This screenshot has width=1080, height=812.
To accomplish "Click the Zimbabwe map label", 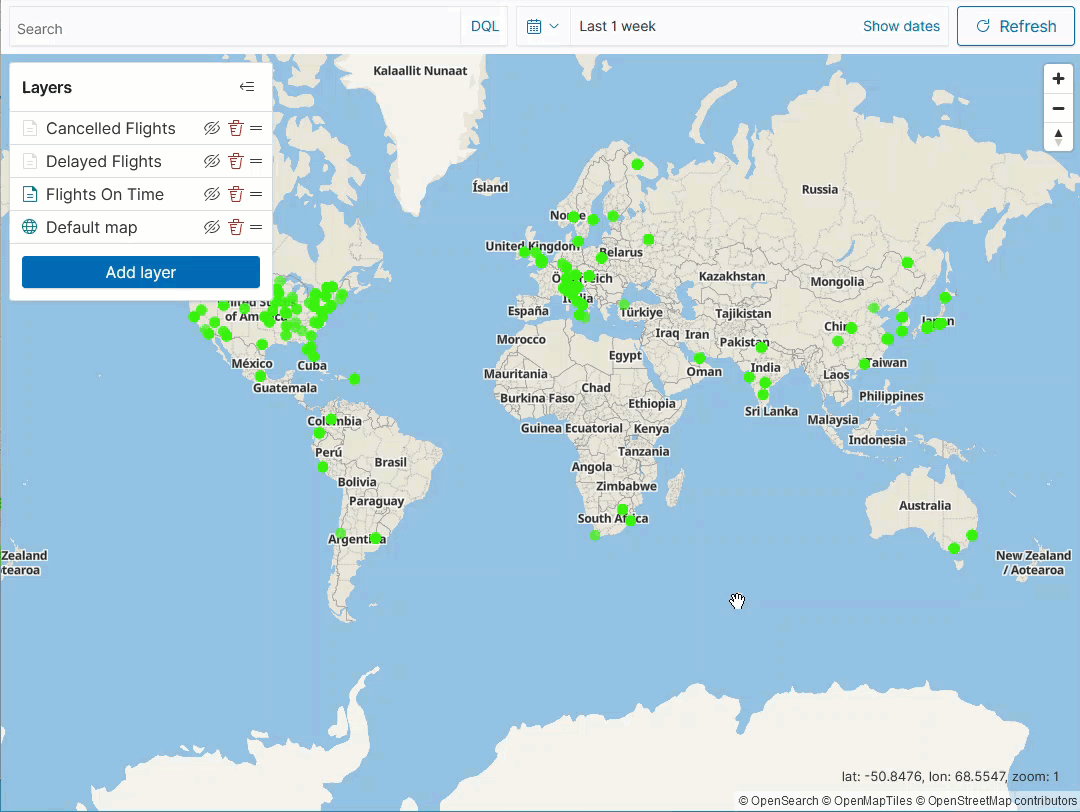I will click(626, 486).
